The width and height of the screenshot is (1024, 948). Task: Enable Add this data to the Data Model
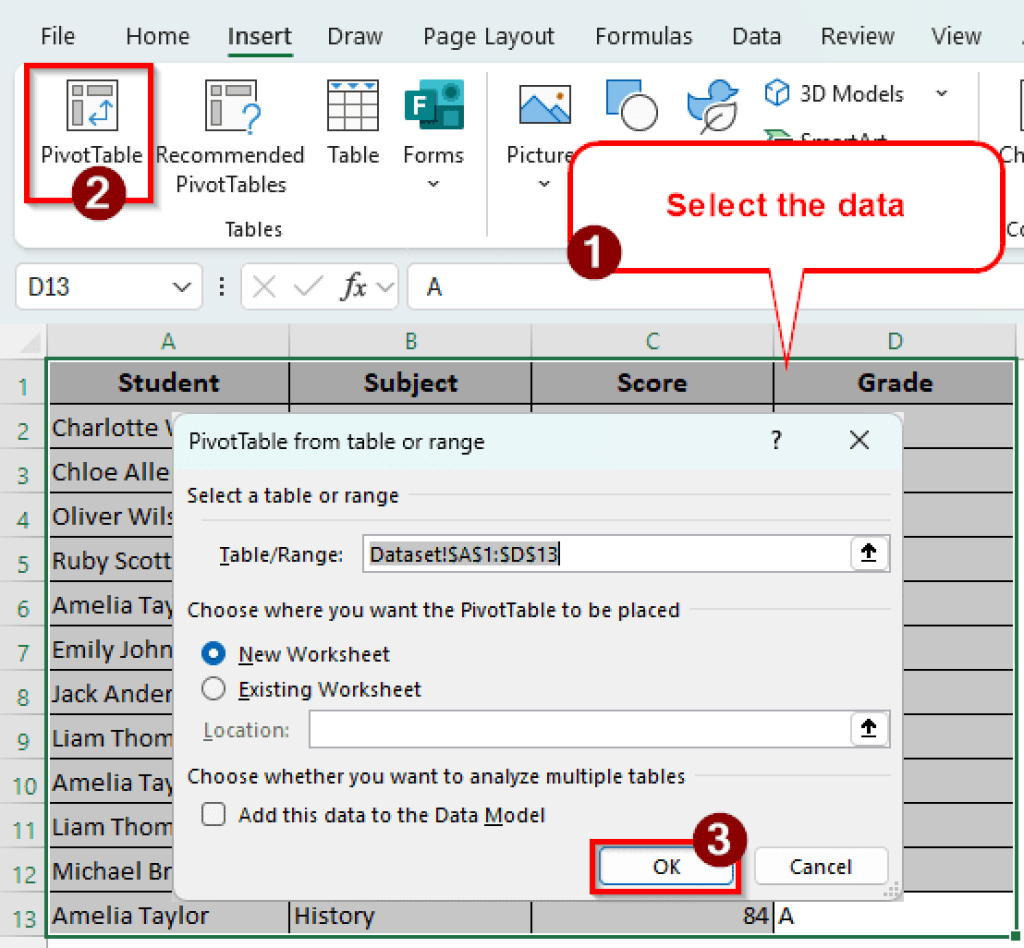(x=213, y=814)
